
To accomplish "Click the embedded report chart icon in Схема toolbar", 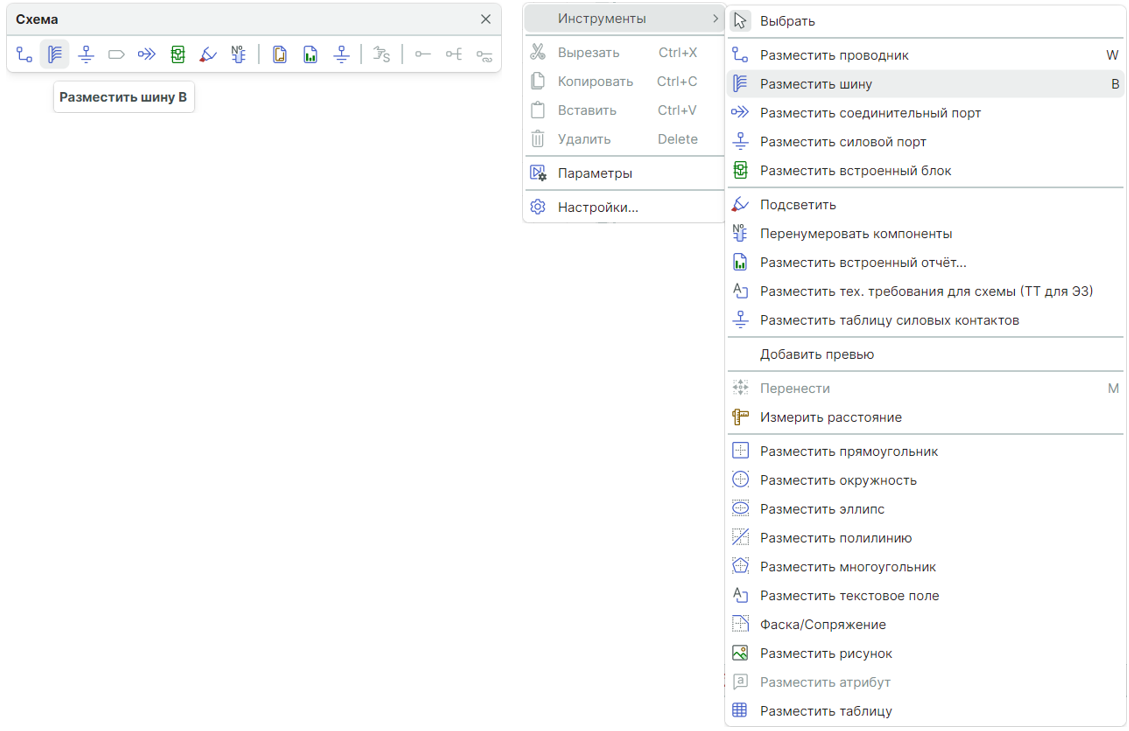I will 311,54.
